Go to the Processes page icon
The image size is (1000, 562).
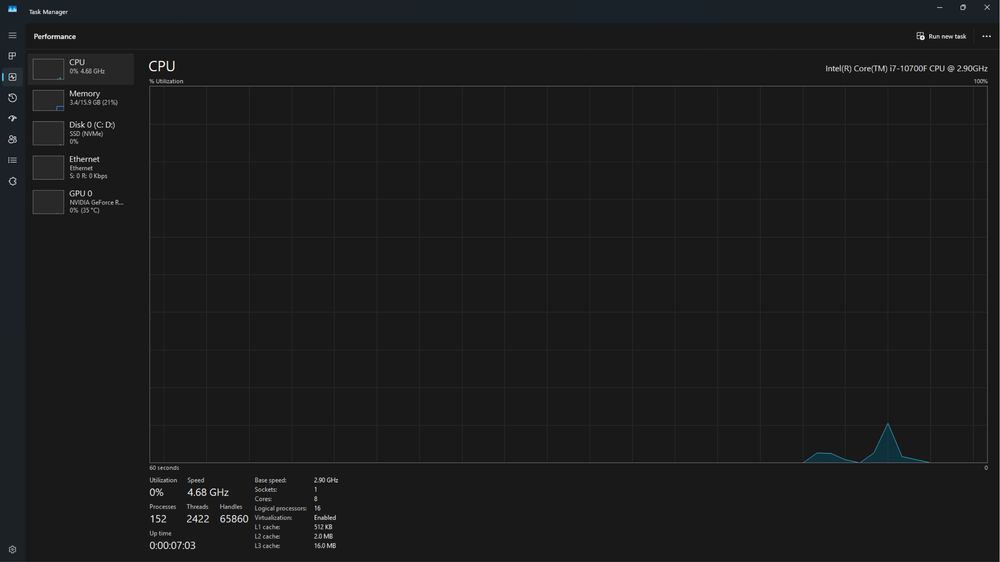[12, 56]
